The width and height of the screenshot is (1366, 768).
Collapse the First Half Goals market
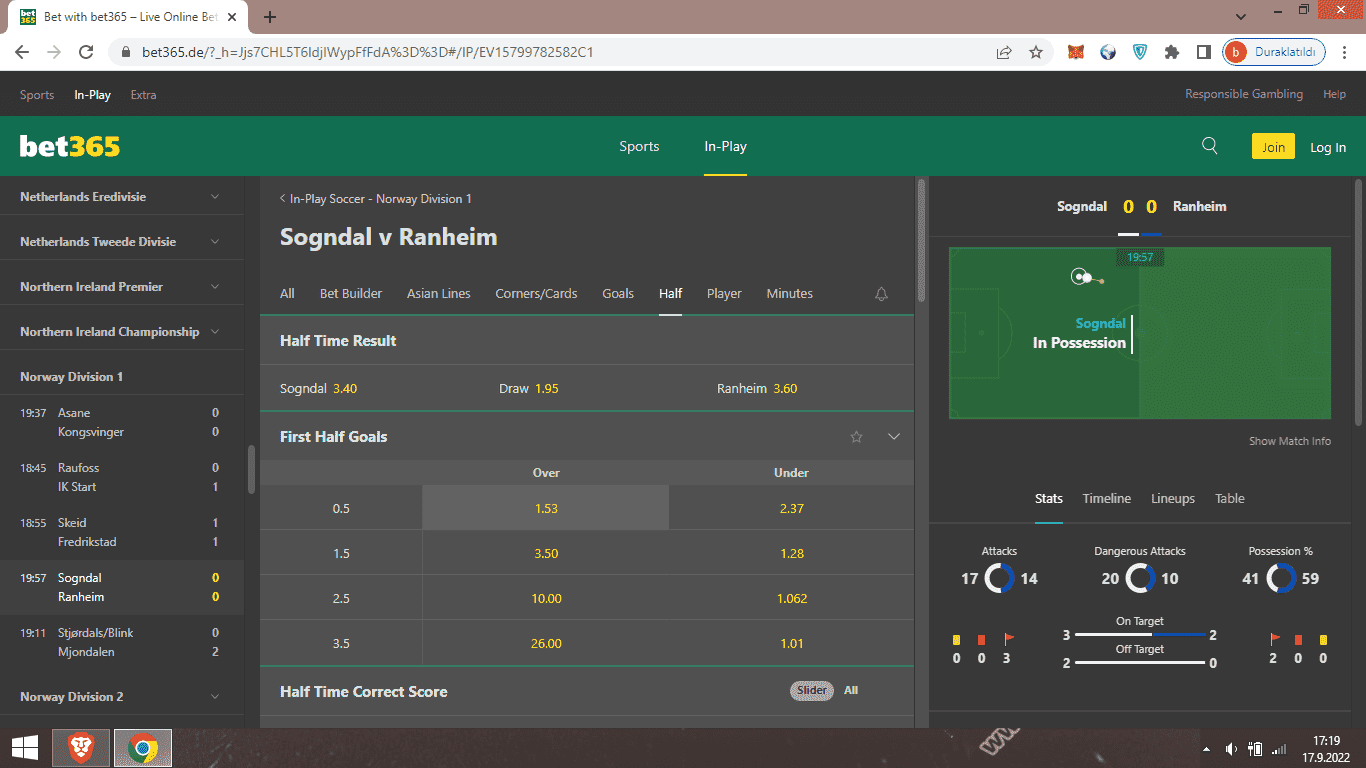click(894, 437)
